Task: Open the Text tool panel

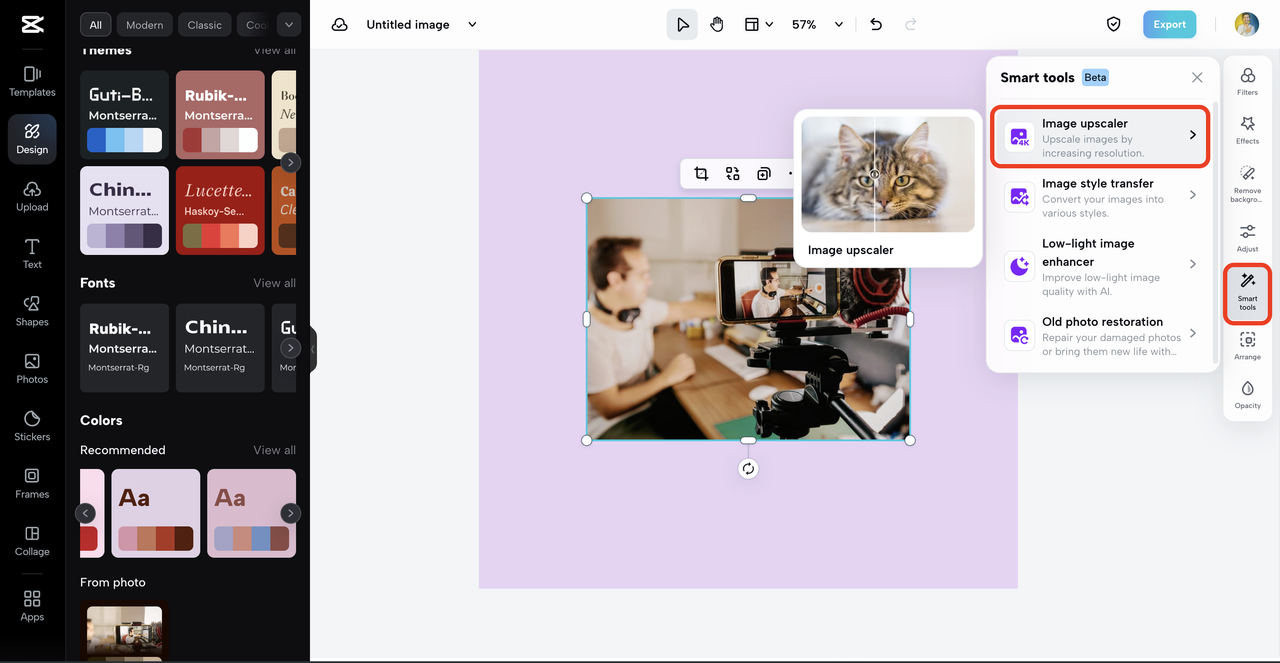Action: pos(32,254)
